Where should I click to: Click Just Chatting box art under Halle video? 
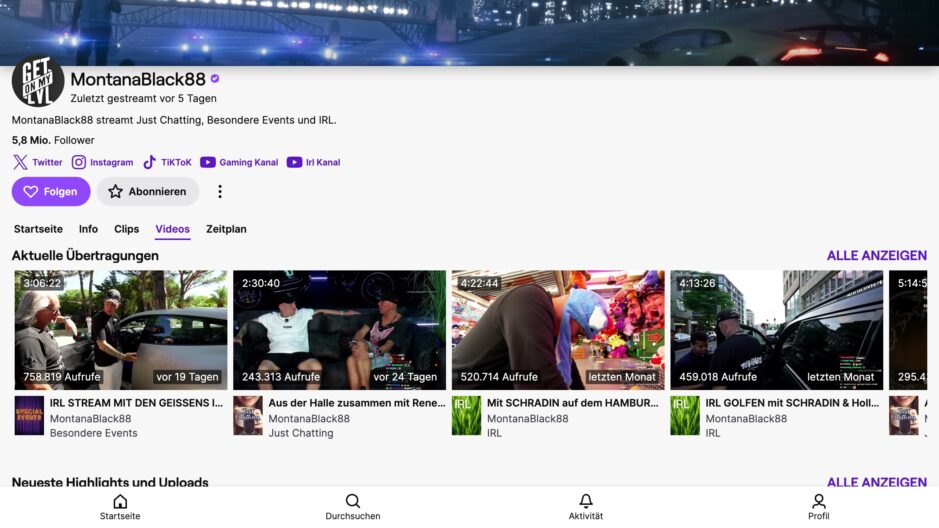coord(248,415)
